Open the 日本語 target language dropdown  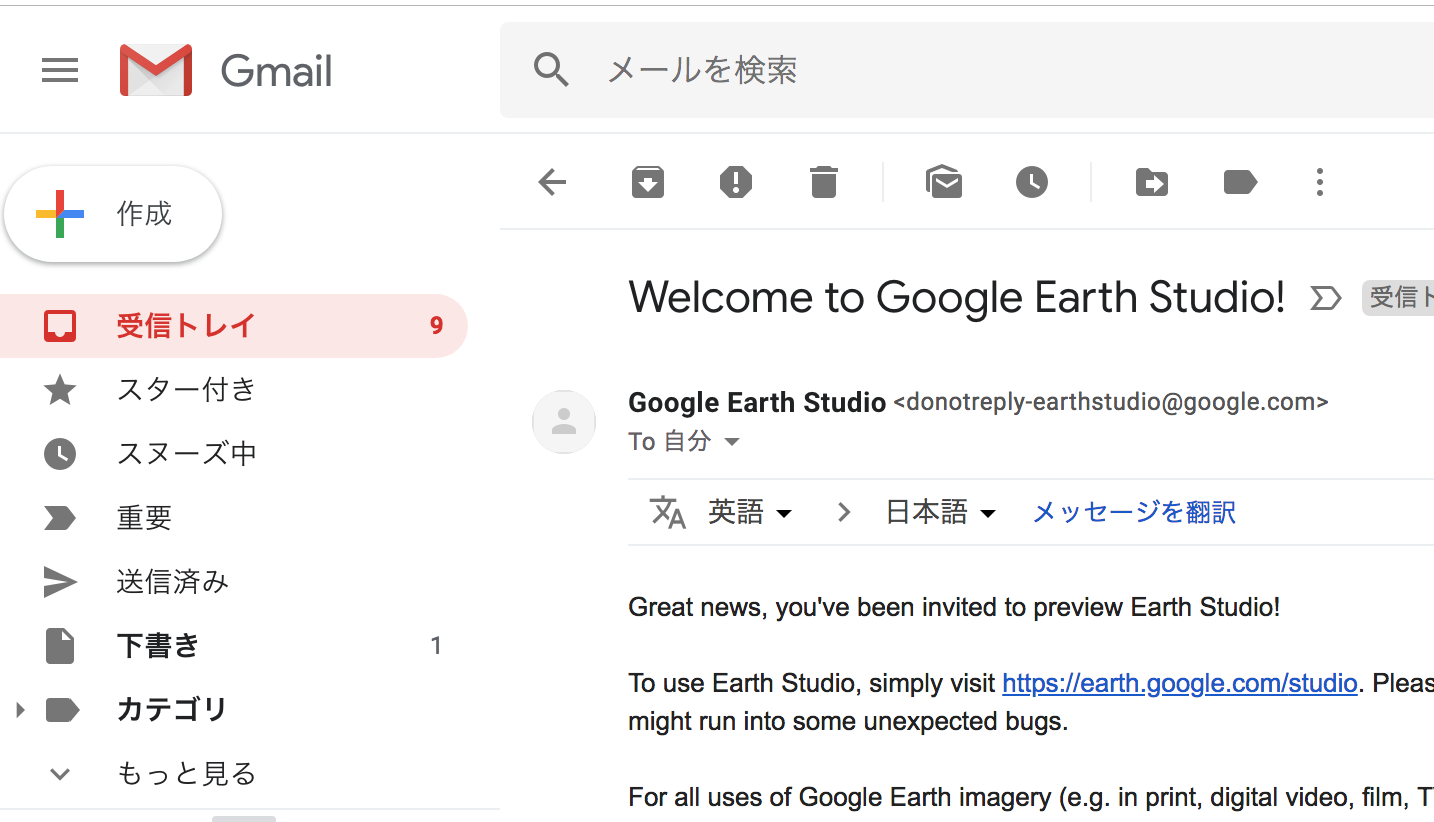pyautogui.click(x=941, y=513)
